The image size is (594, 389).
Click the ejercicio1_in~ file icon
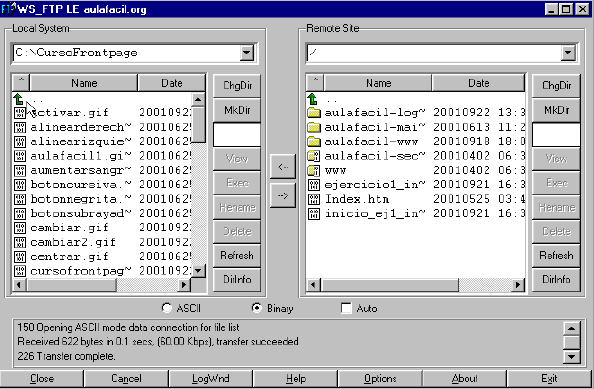314,184
